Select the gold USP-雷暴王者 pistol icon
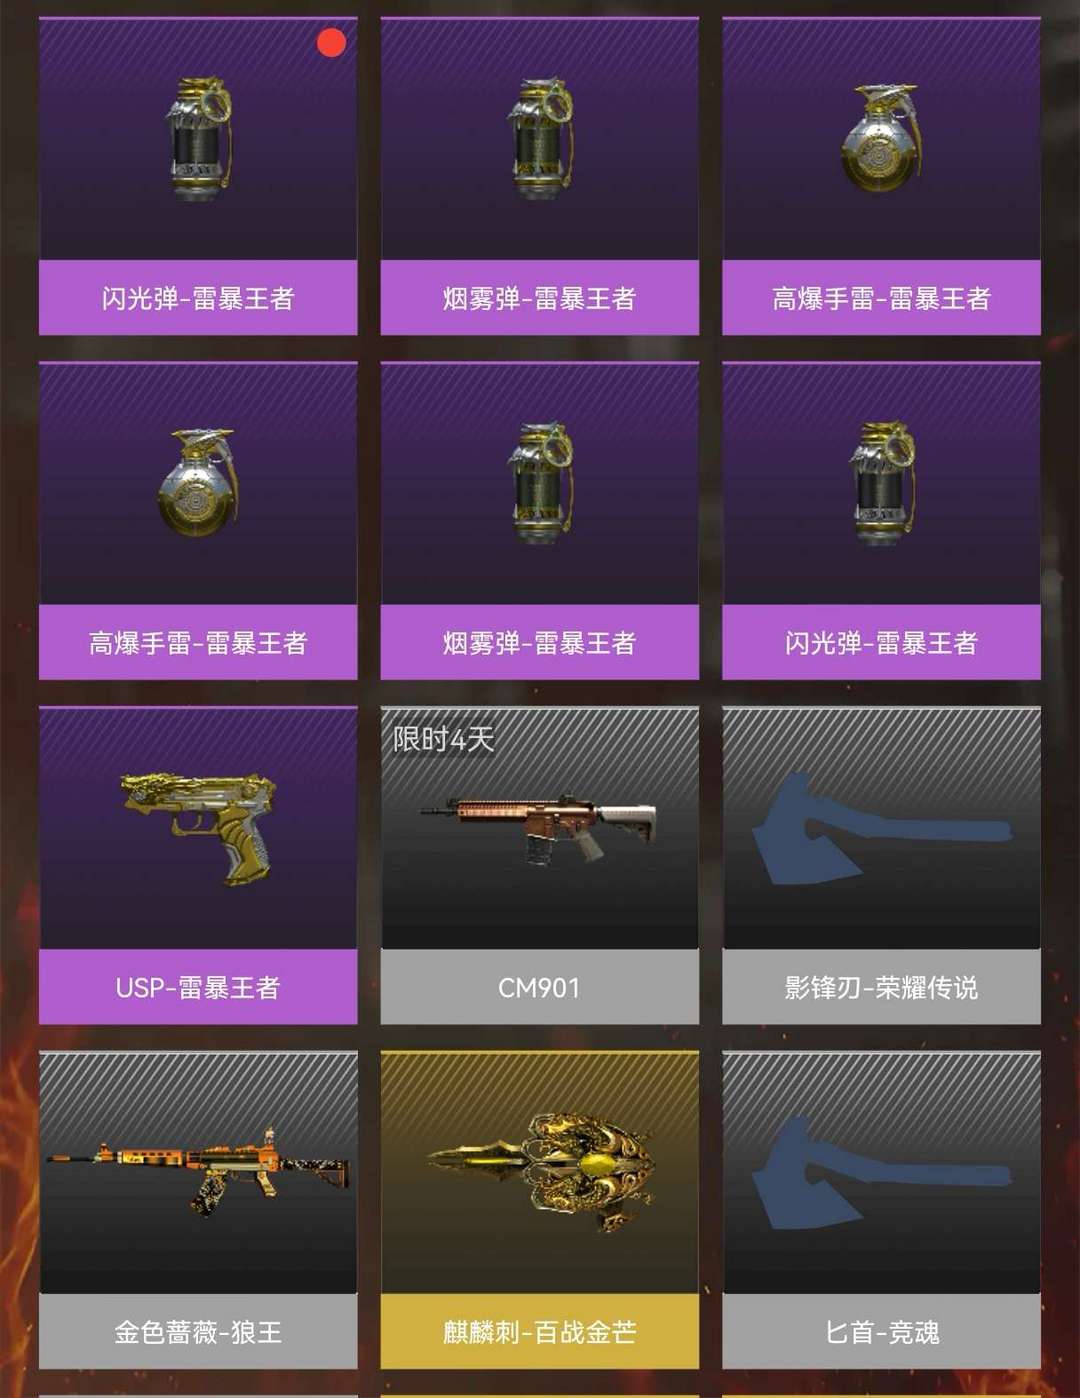The image size is (1080, 1398). click(x=197, y=825)
